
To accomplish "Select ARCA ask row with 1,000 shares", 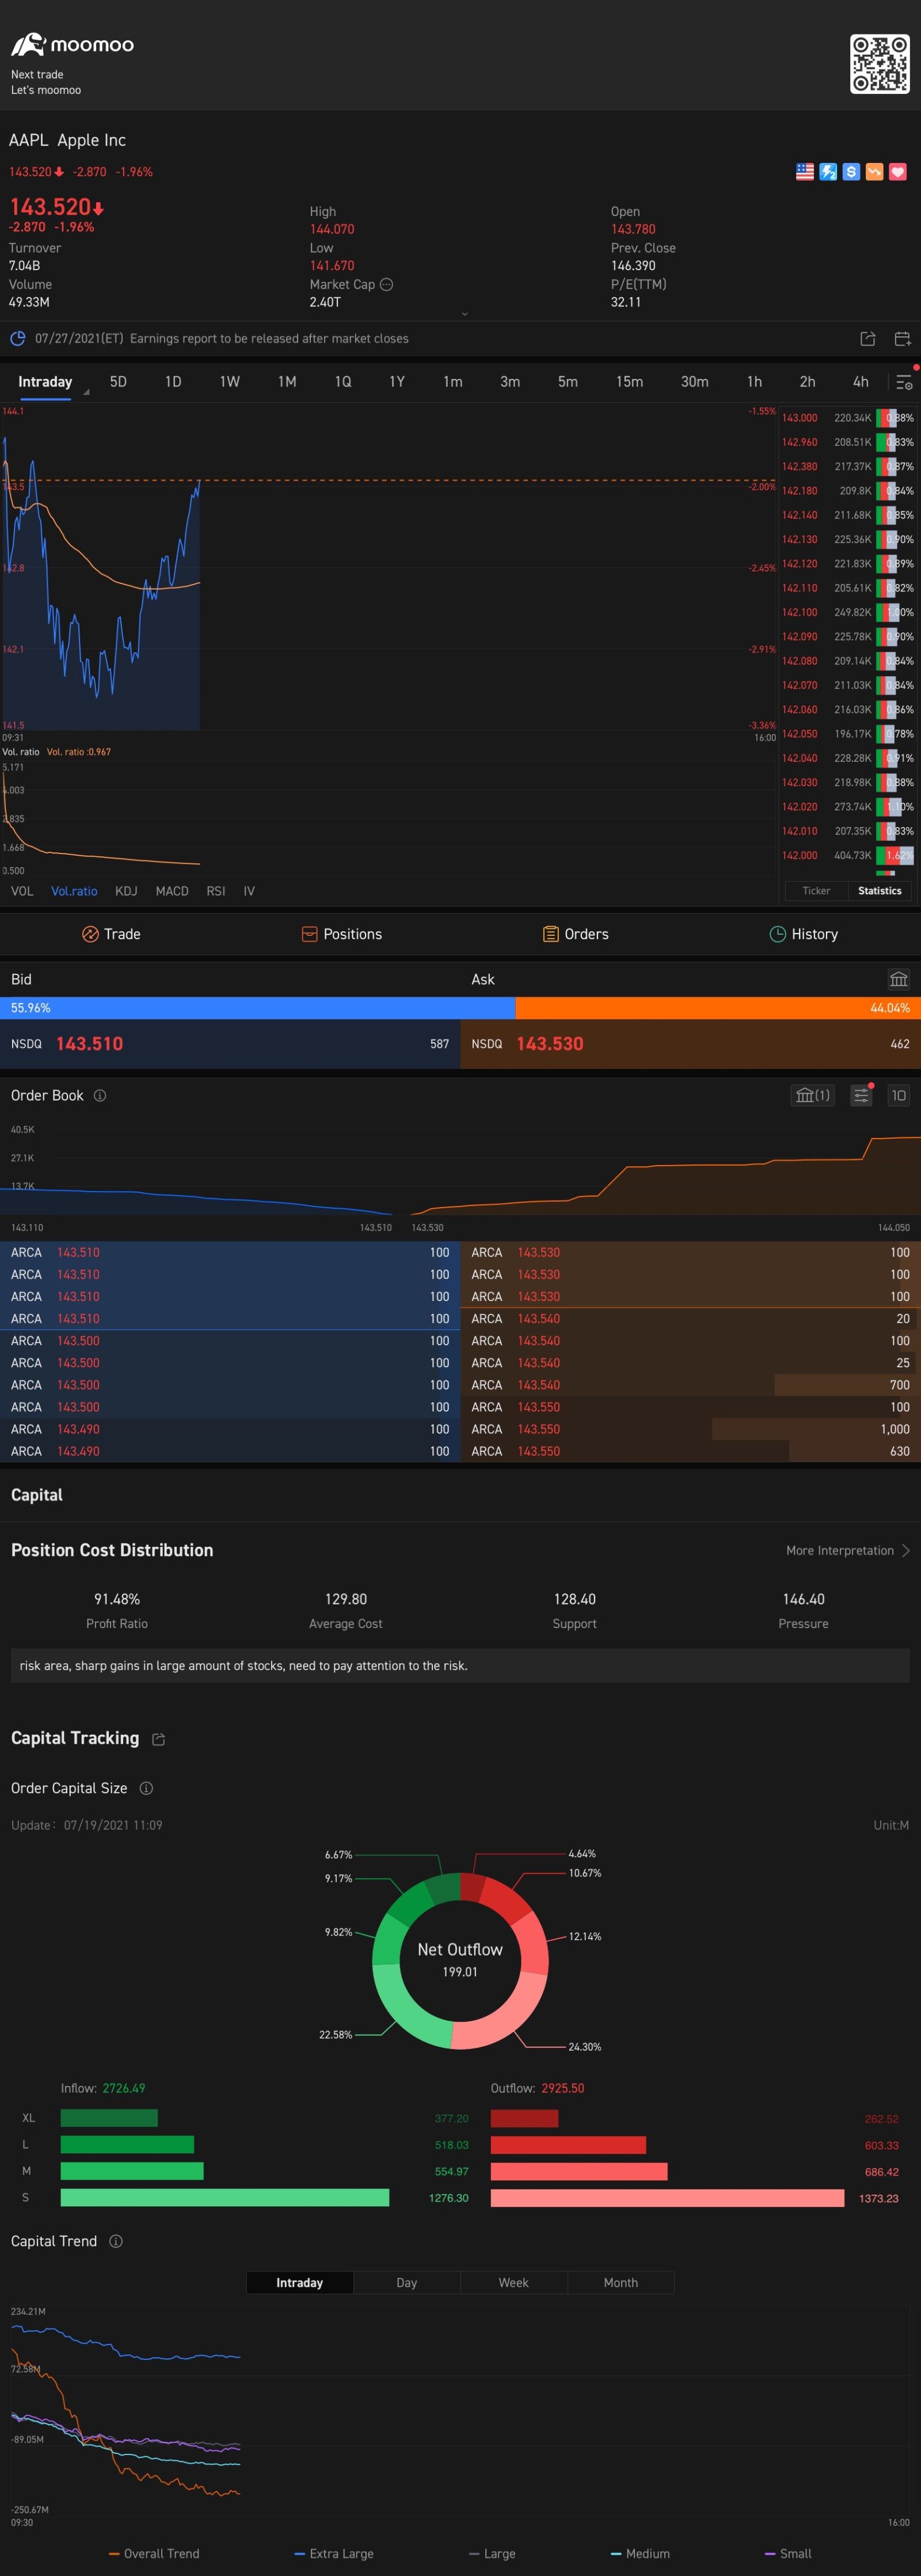I will 690,1429.
